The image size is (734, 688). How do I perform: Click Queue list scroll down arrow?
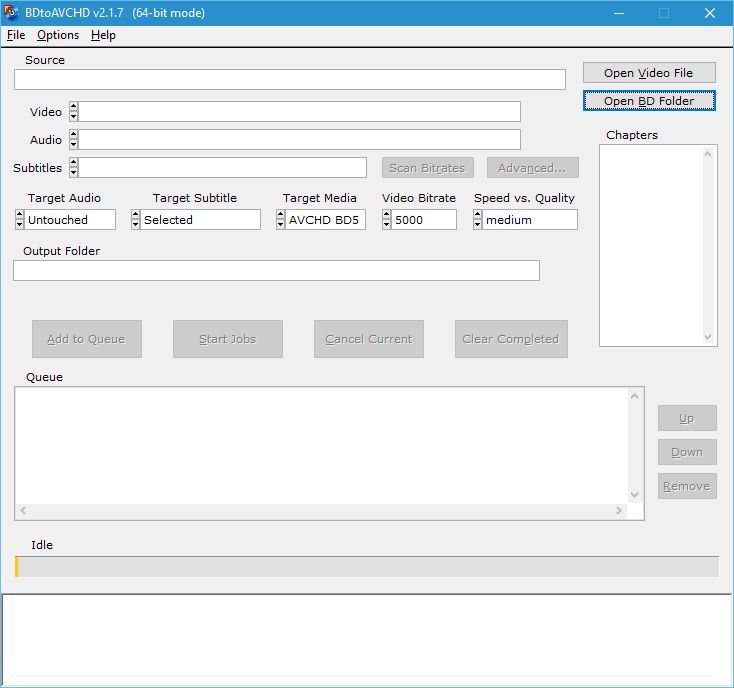click(635, 495)
